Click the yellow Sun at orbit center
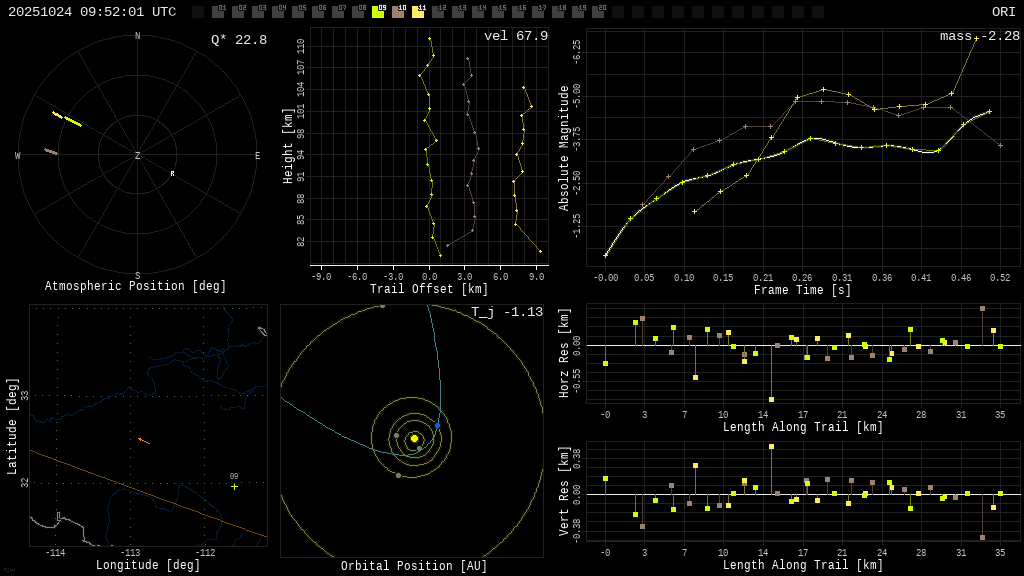Image resolution: width=1024 pixels, height=576 pixels. (x=414, y=438)
